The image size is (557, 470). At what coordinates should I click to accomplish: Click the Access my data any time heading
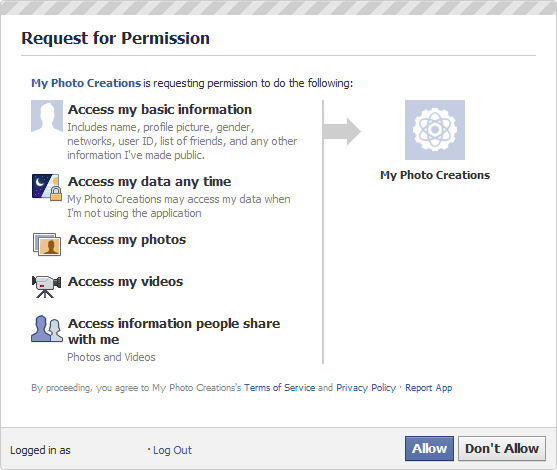[x=150, y=182]
